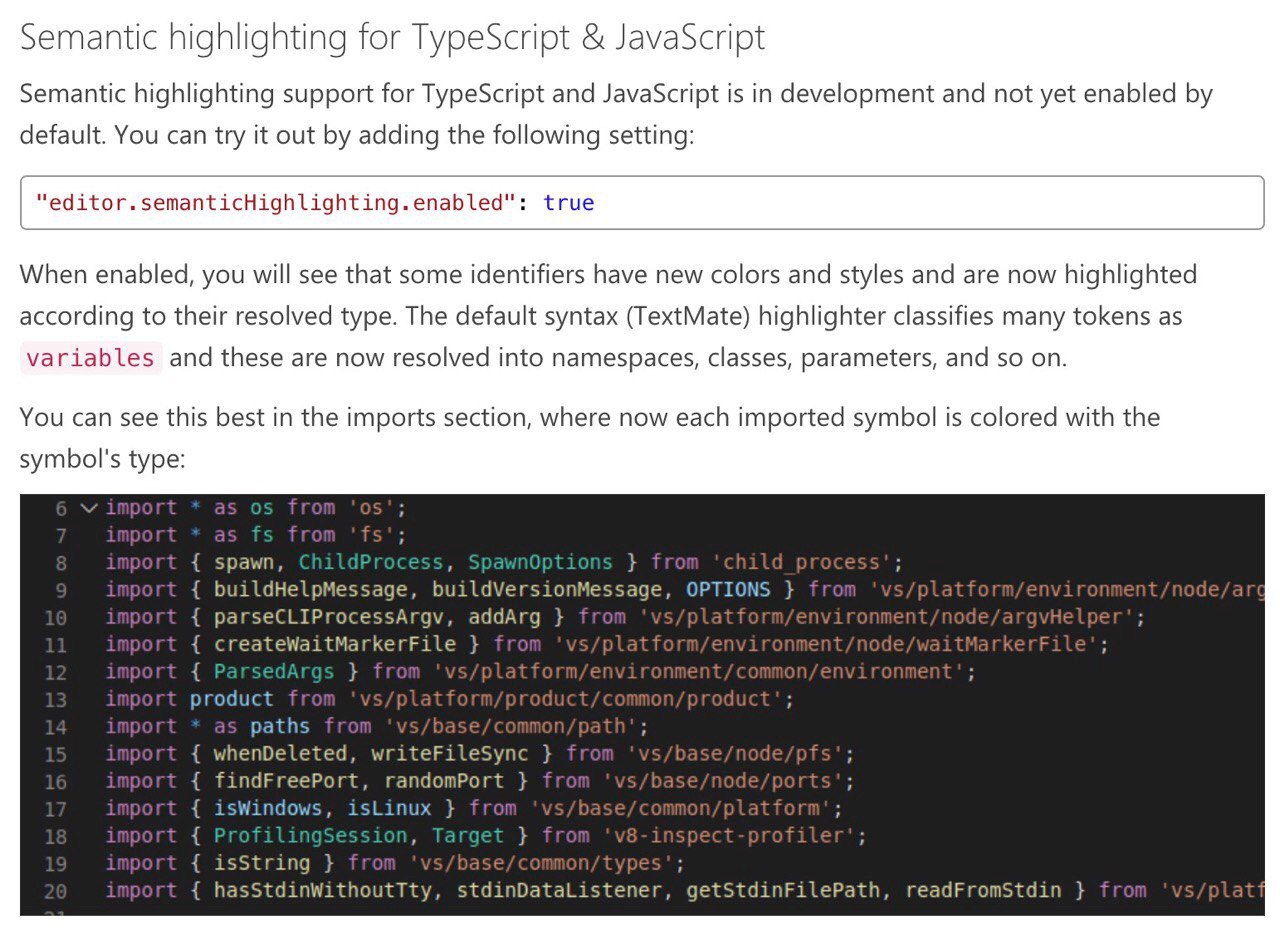Select the 'createWaitMarkerFile' identifier
Viewport: 1280px width, 935px height.
tap(334, 644)
